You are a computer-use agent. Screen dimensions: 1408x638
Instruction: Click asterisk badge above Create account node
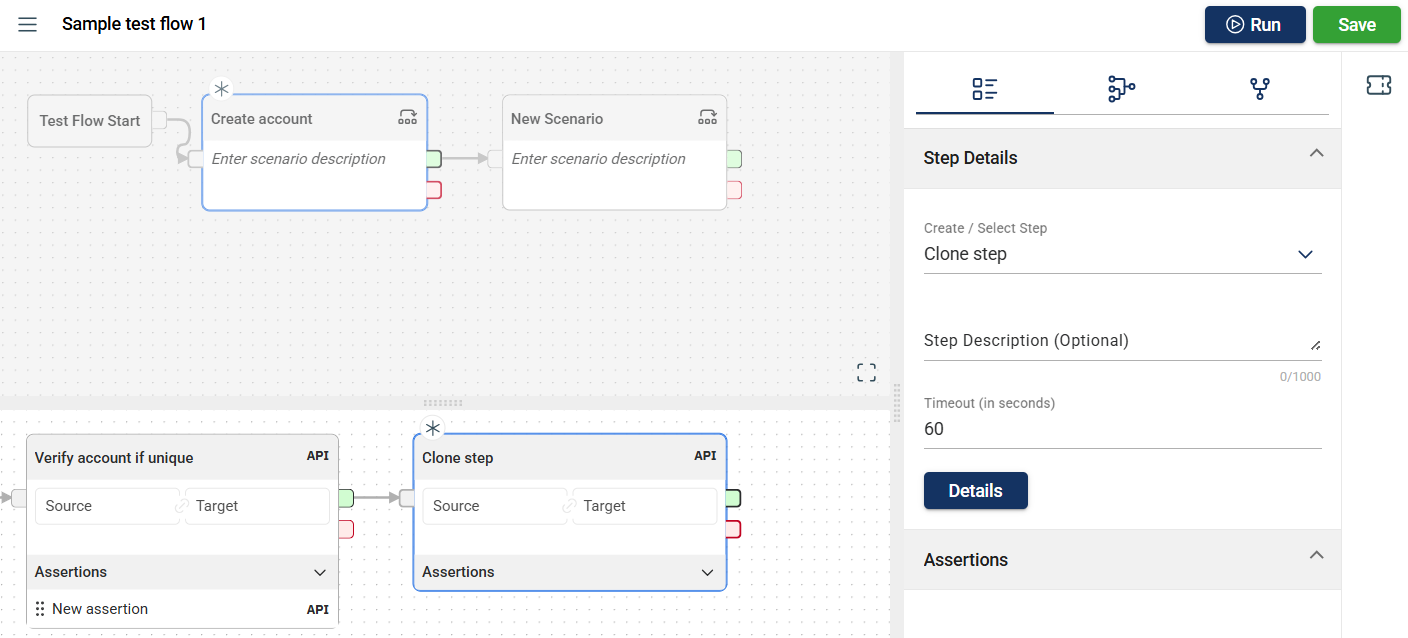221,89
